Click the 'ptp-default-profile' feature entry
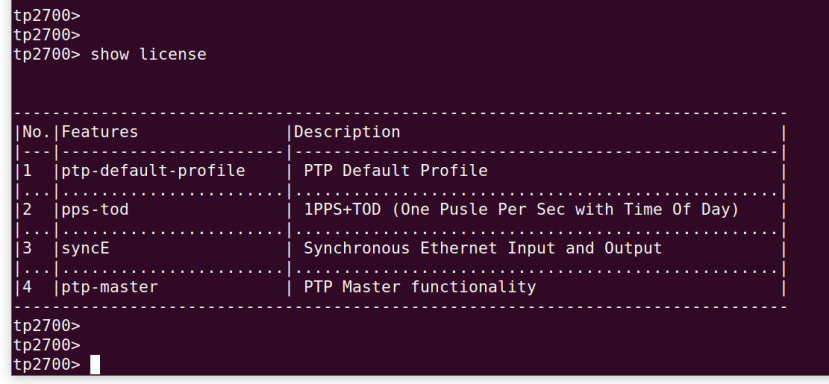 point(153,171)
